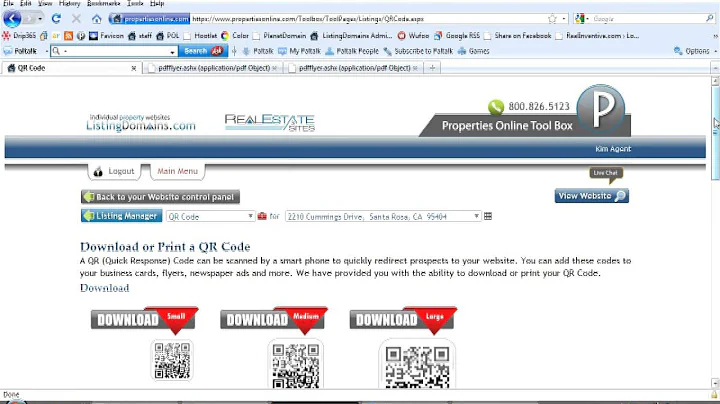This screenshot has width=720, height=404.
Task: Open the Wufoo bookmark
Action: click(413, 36)
